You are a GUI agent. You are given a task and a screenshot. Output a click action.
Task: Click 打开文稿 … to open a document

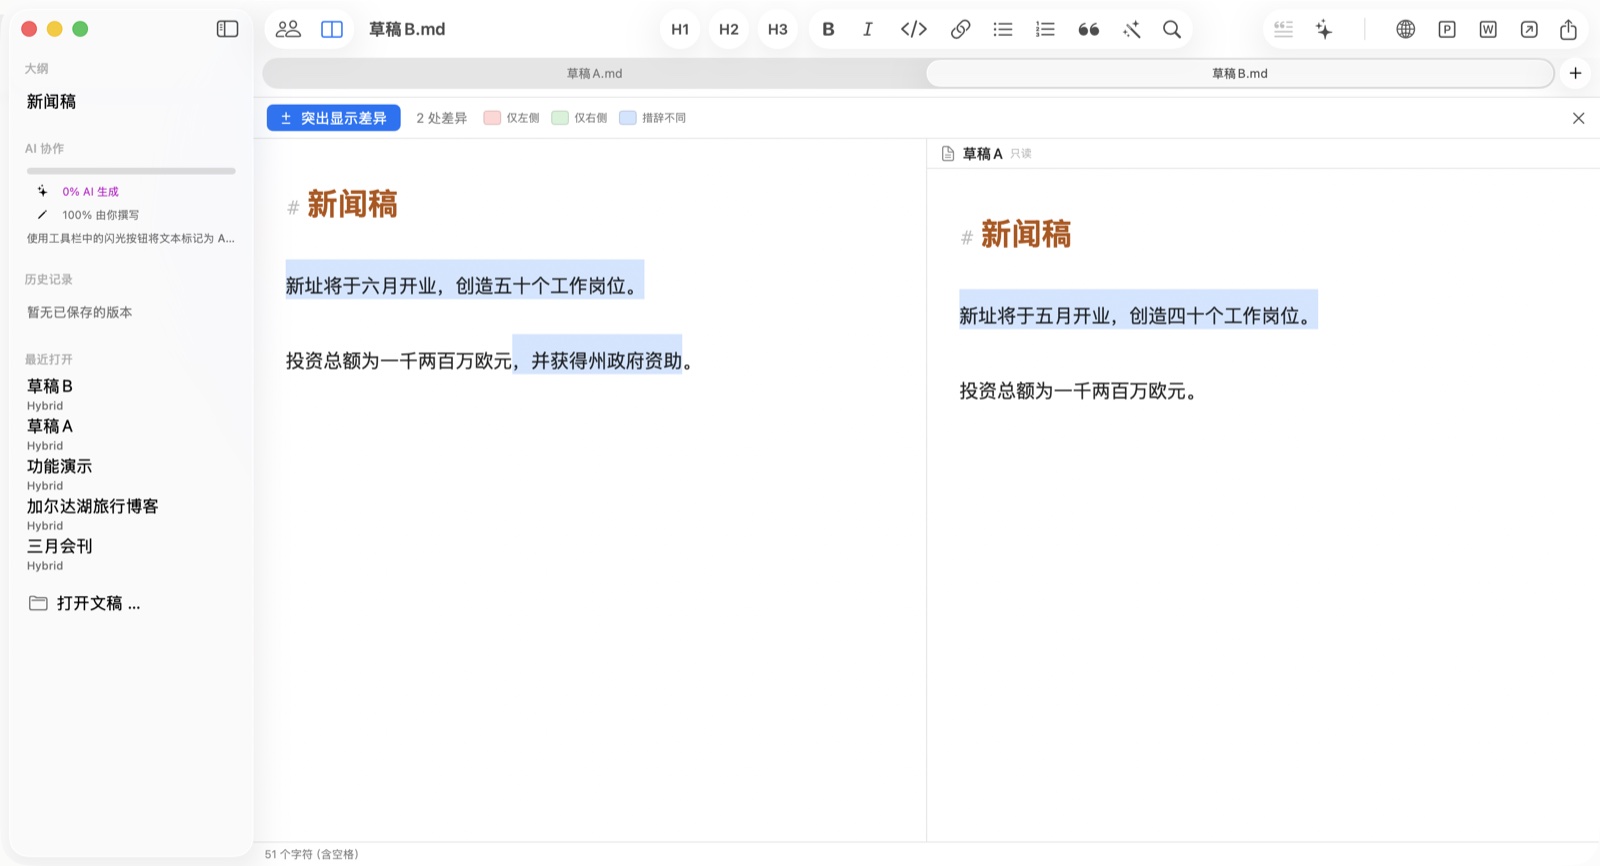pos(85,603)
